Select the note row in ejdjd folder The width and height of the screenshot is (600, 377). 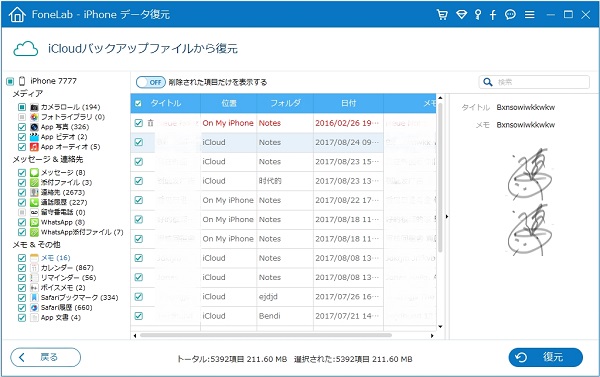pos(283,297)
